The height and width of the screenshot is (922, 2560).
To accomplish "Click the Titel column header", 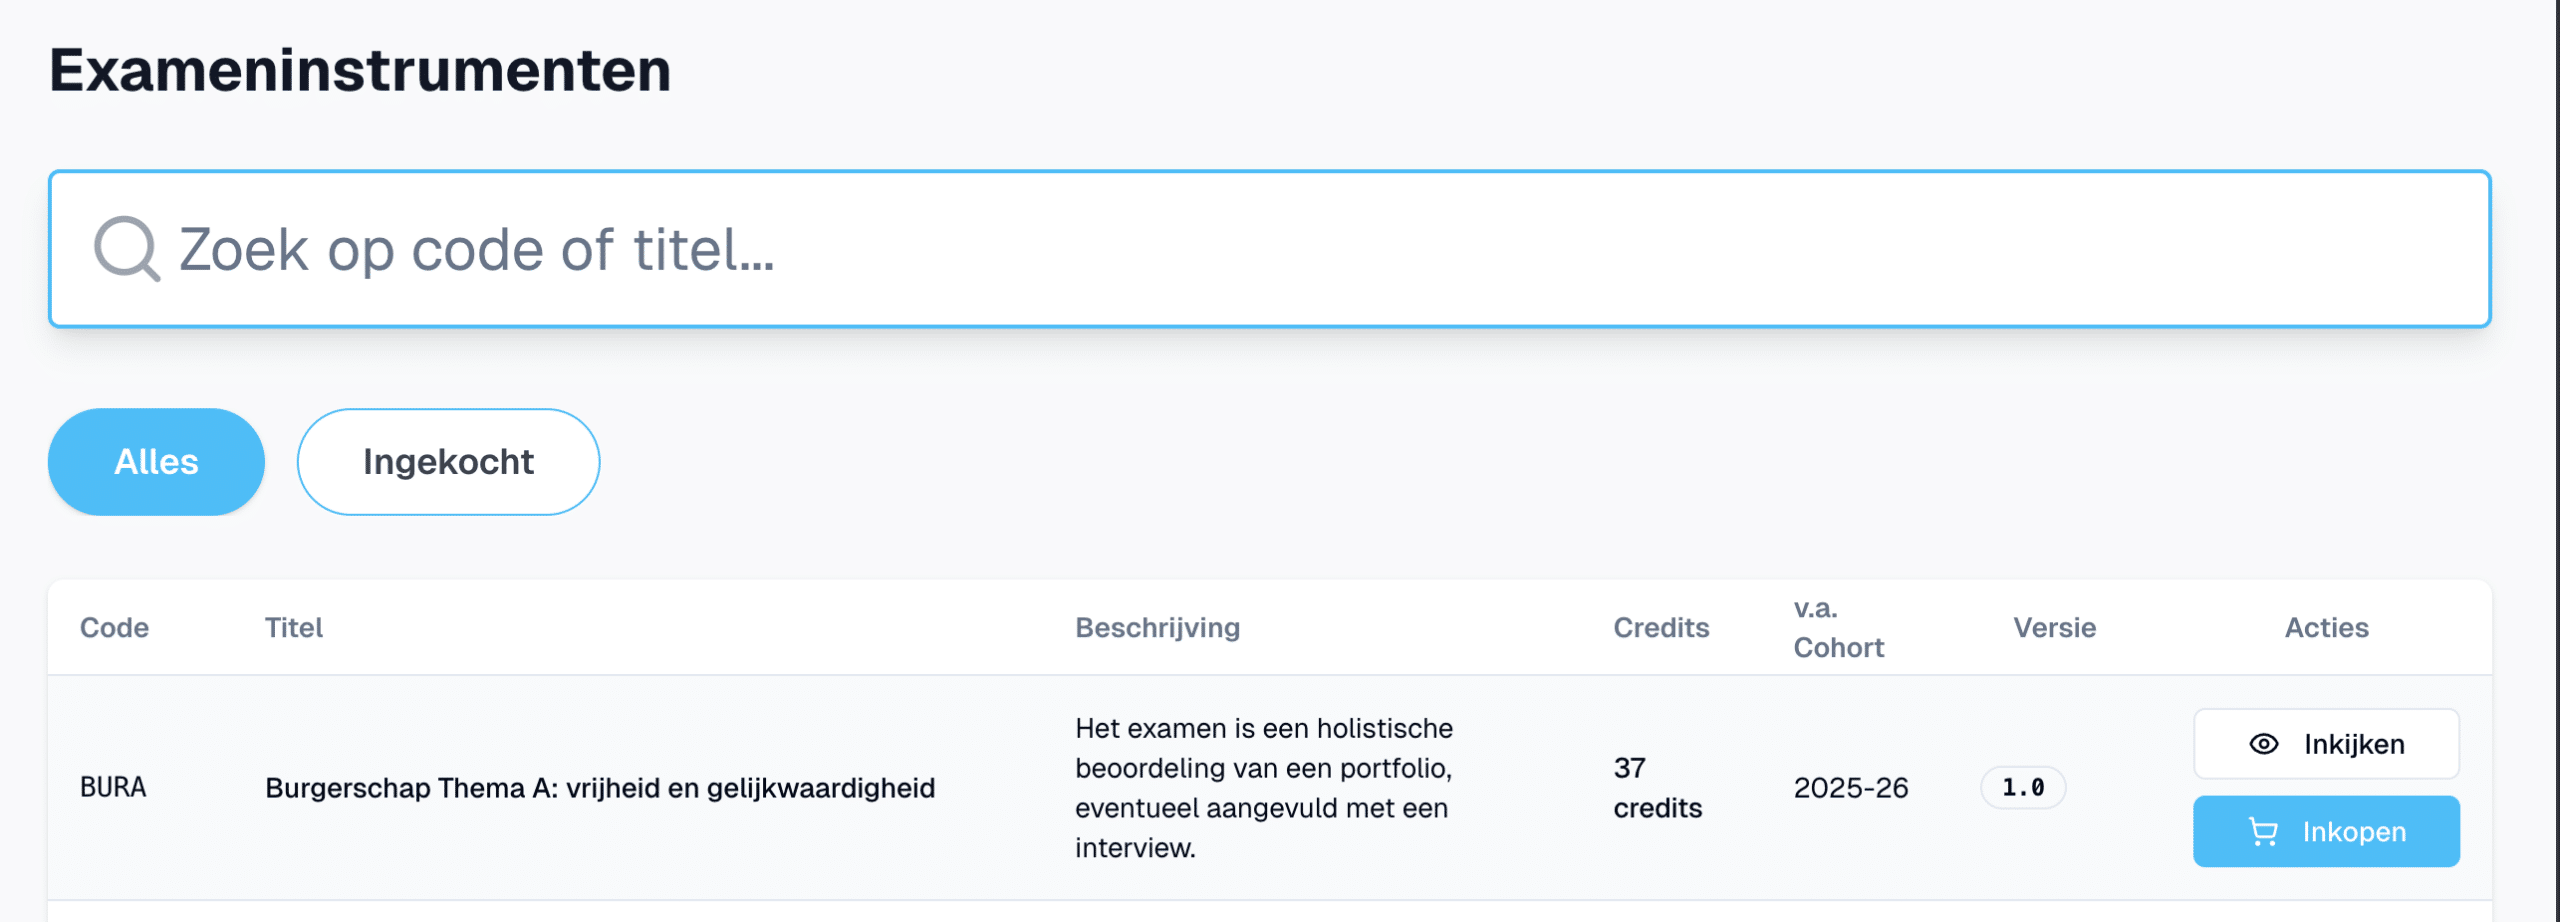I will [x=294, y=628].
